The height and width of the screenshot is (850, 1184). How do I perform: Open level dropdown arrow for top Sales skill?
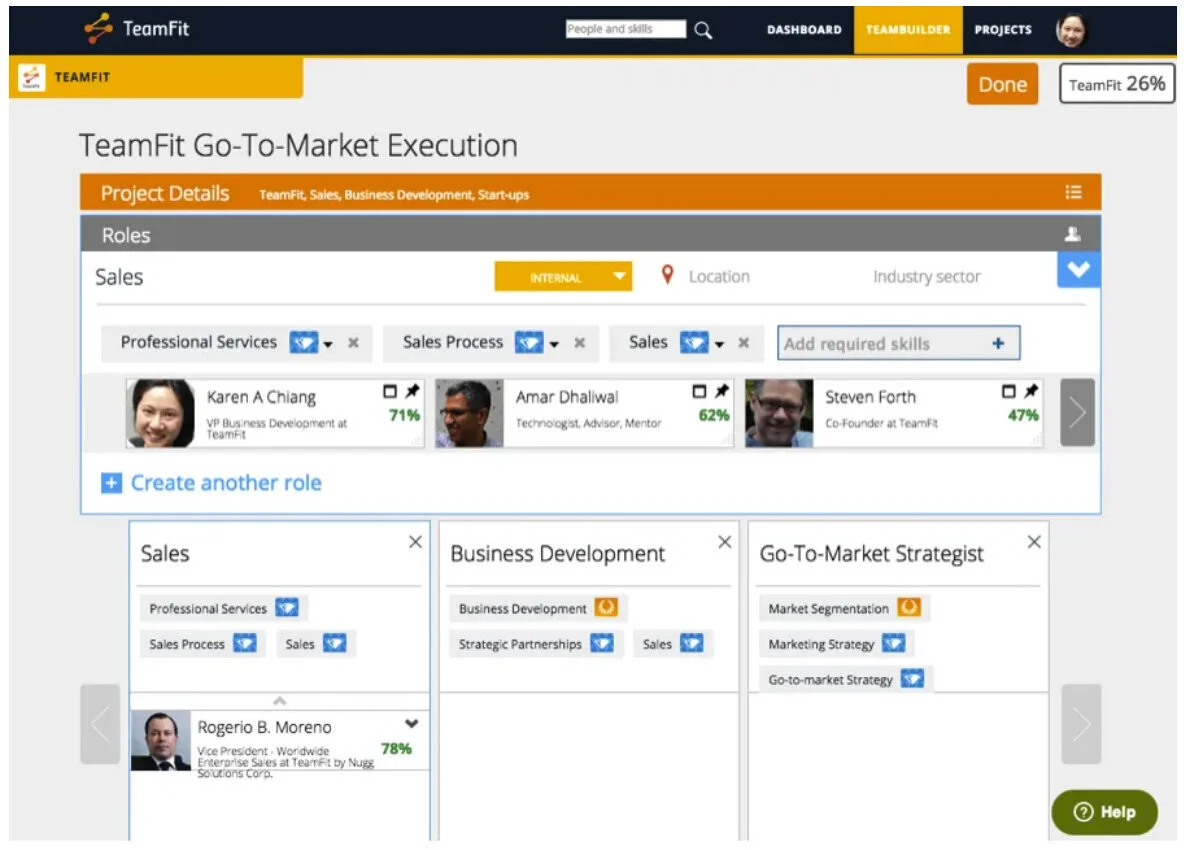720,344
